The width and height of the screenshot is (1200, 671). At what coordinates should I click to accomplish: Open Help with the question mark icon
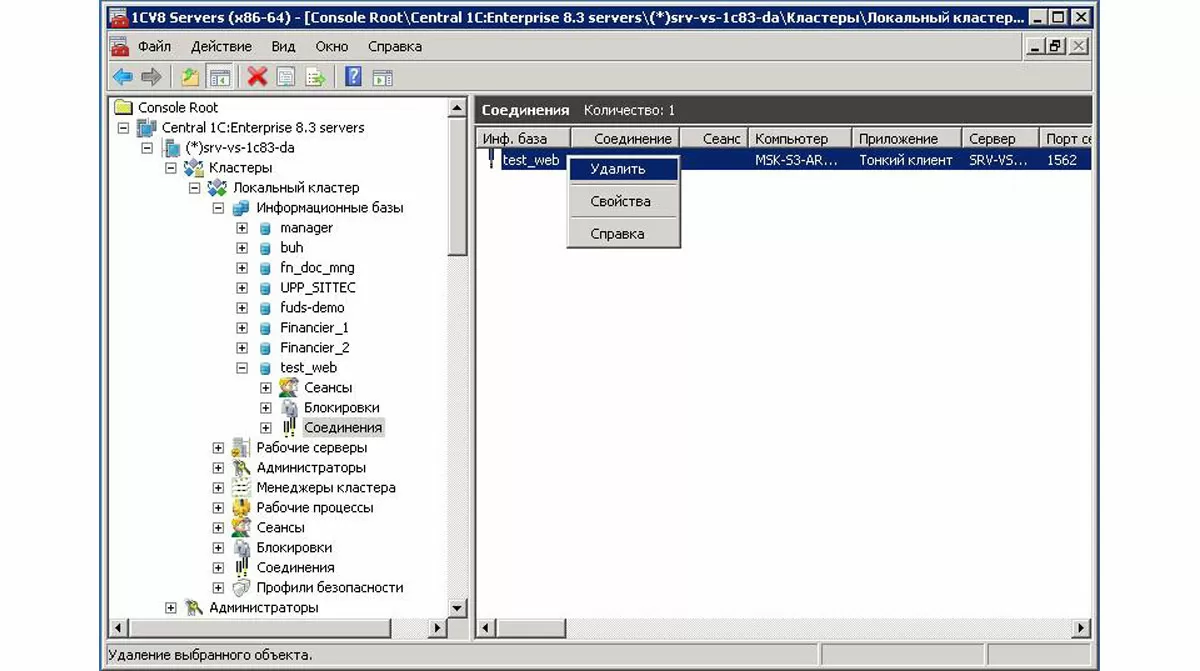coord(353,77)
